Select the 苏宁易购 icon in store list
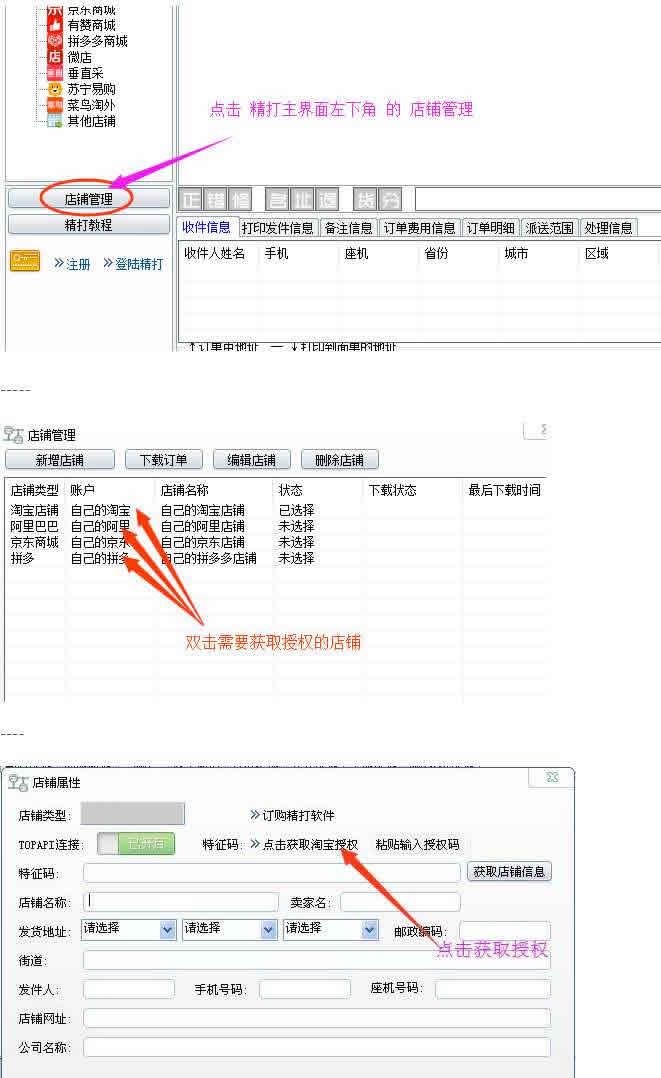 [55, 89]
